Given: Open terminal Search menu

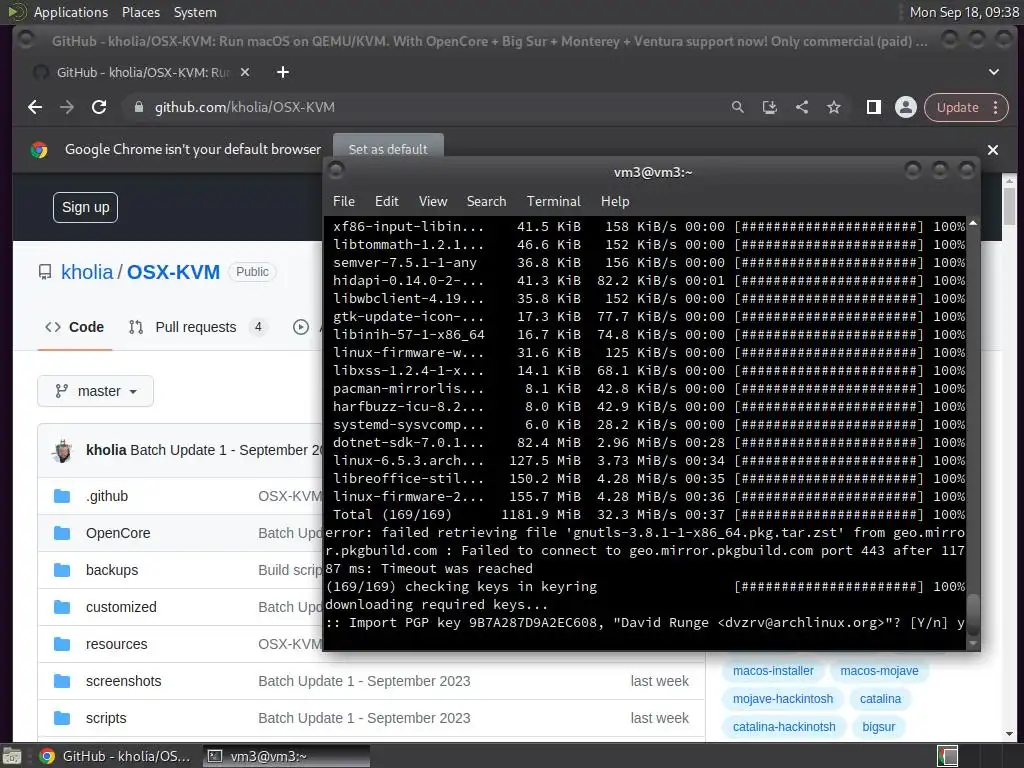Looking at the screenshot, I should pos(487,201).
